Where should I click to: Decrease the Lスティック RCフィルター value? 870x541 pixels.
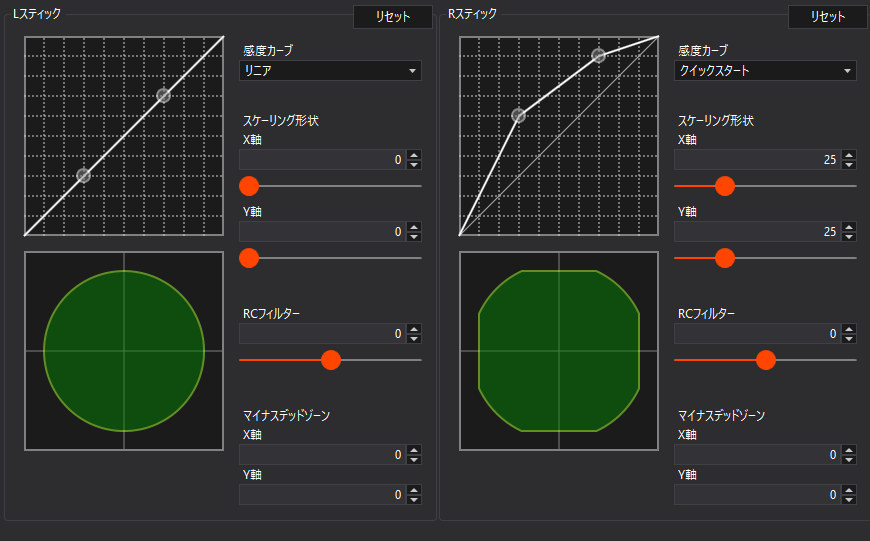click(x=414, y=338)
